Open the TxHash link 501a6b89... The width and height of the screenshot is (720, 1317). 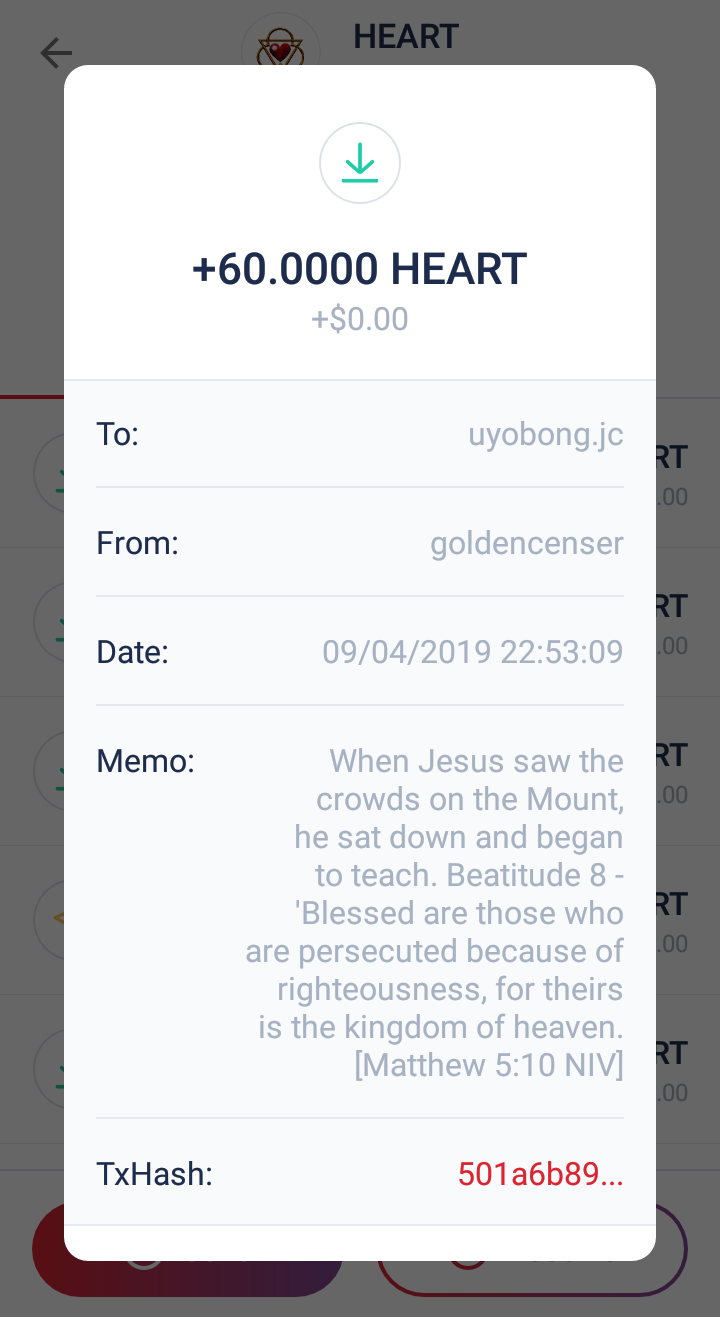coord(540,1174)
